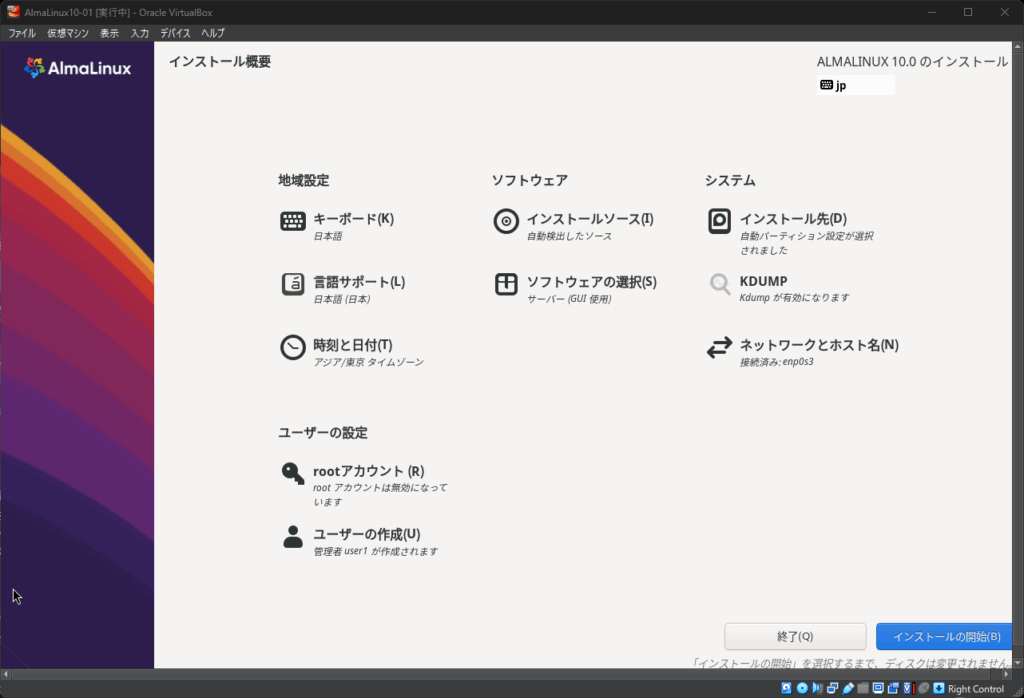
Task: Open the ファイル menu
Action: tap(22, 33)
